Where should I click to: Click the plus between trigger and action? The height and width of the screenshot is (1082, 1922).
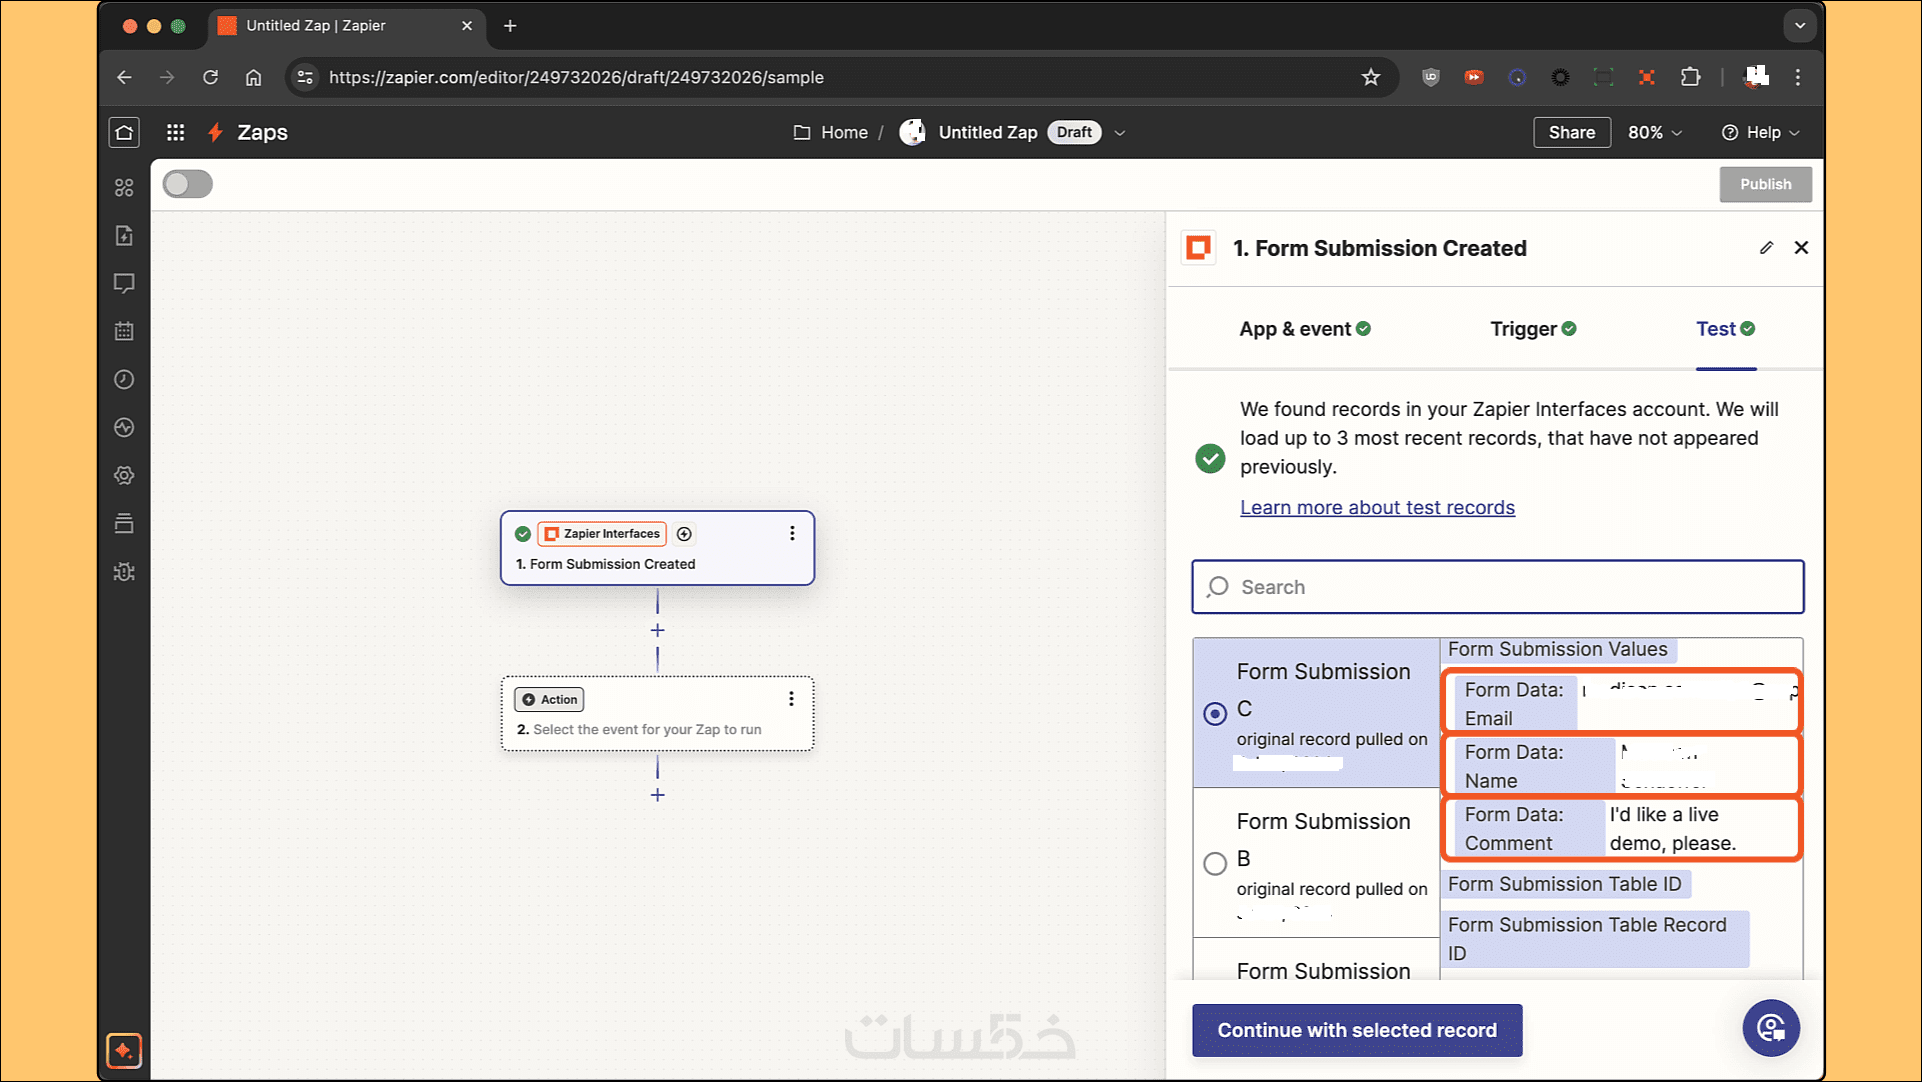click(x=657, y=631)
